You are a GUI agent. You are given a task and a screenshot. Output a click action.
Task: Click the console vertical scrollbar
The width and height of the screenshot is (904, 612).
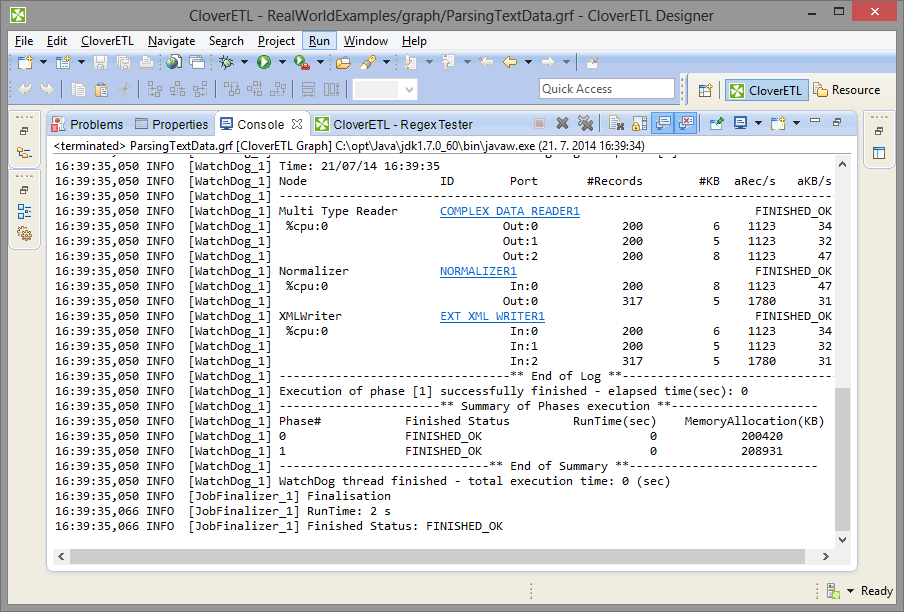(x=842, y=460)
